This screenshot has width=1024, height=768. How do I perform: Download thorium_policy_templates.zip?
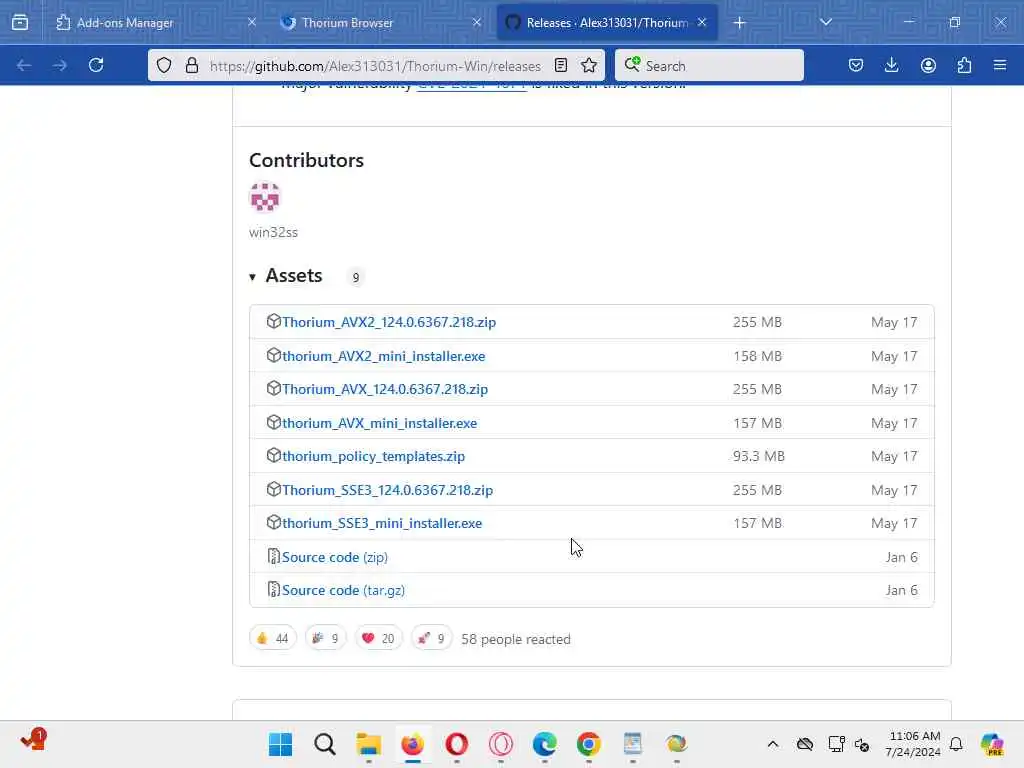pos(373,456)
